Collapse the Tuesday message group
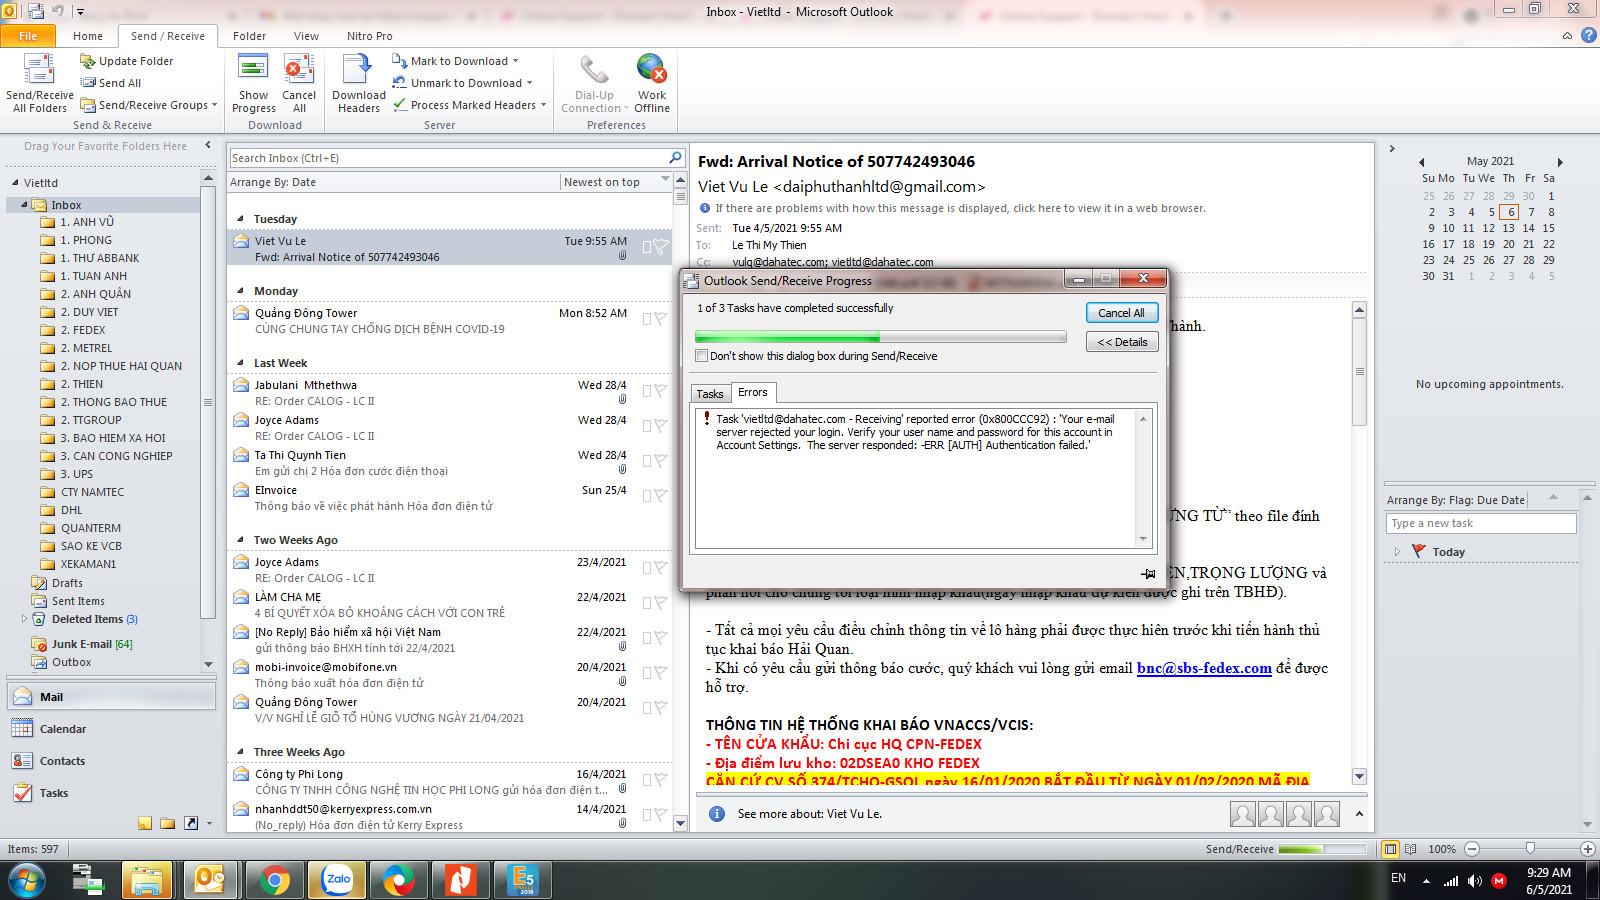Viewport: 1600px width, 900px height. pos(241,219)
